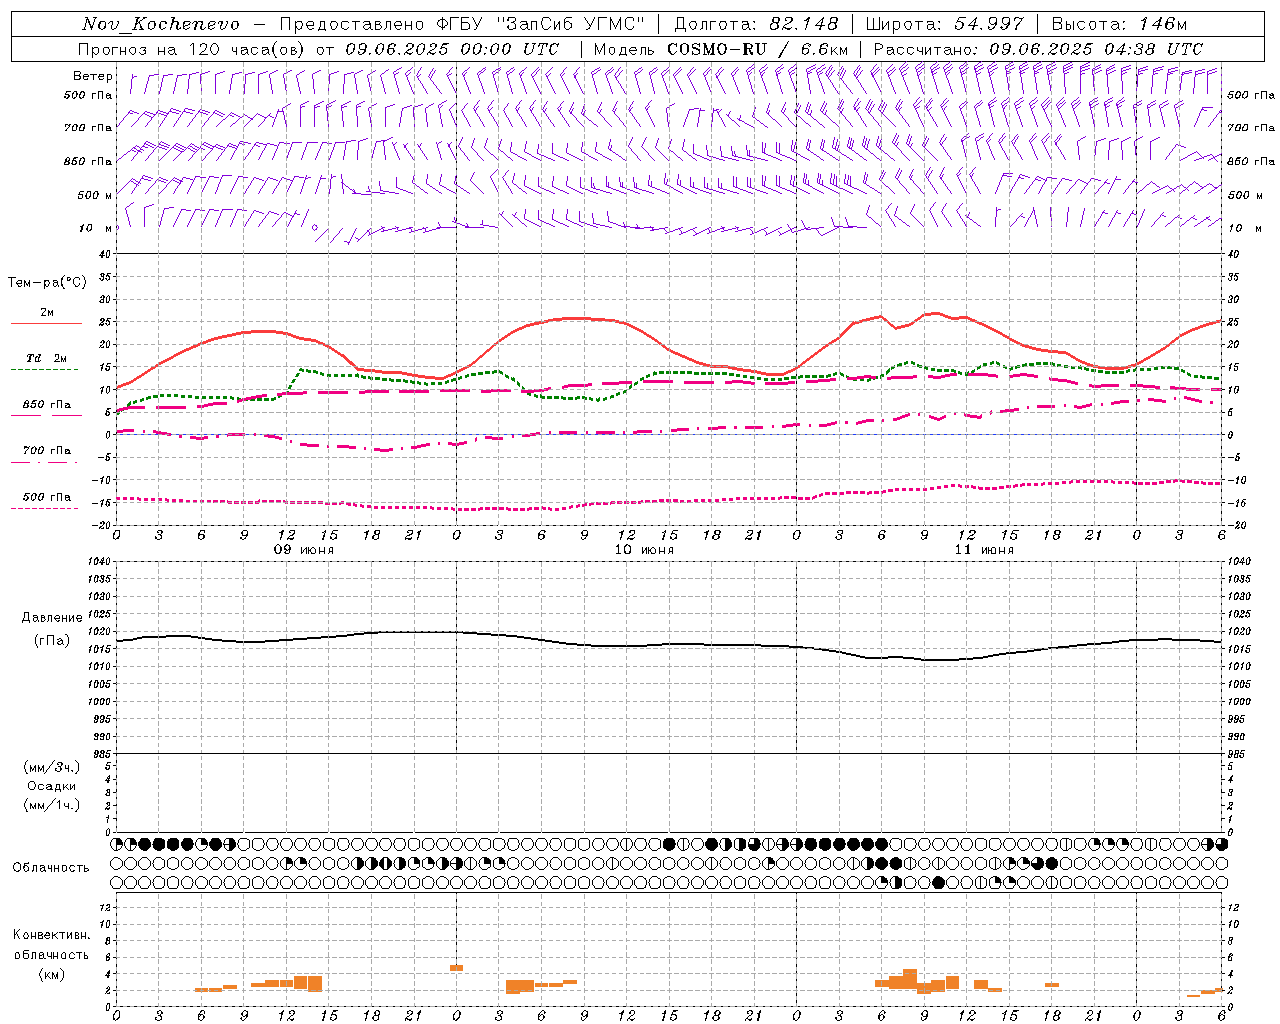This screenshot has height=1024, width=1280.
Task: Click the '10 июня' date label
Action: point(644,550)
